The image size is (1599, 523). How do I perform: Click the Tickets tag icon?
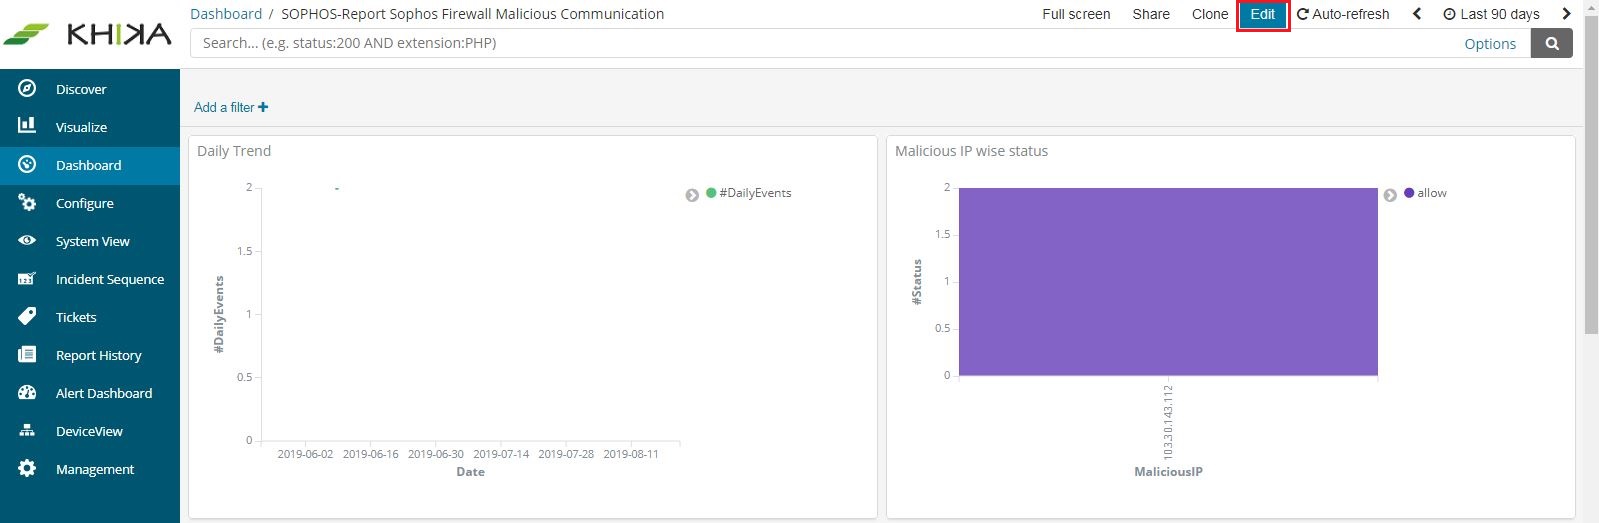(27, 316)
